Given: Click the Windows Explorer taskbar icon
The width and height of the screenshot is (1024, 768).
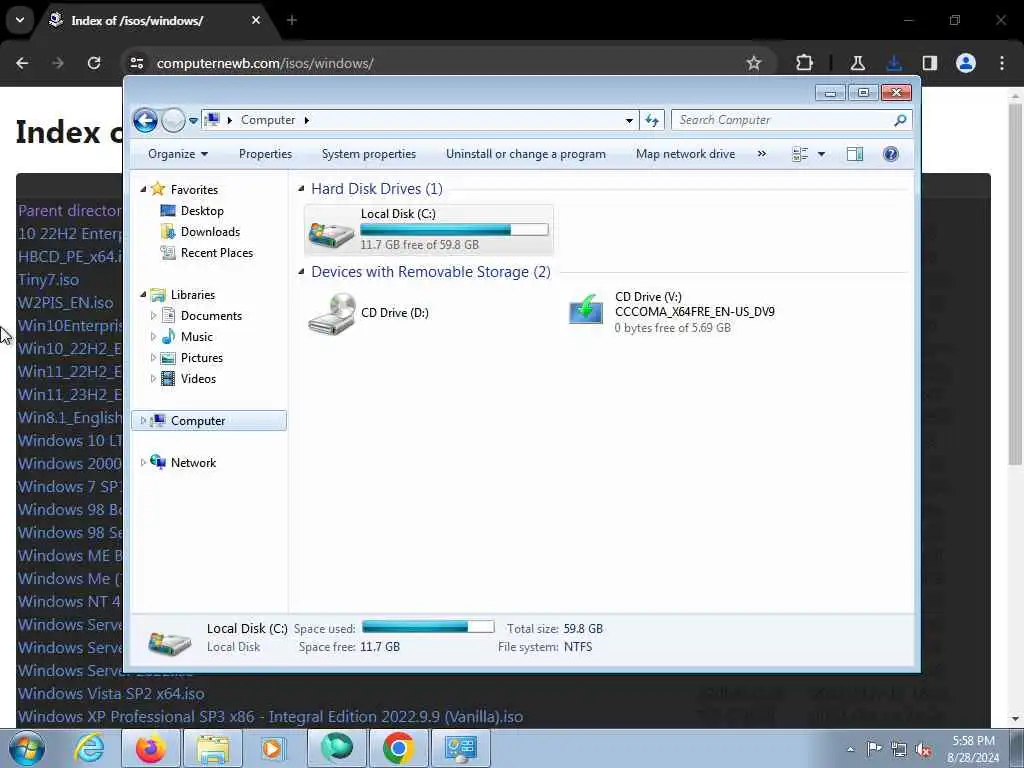Looking at the screenshot, I should pyautogui.click(x=213, y=748).
